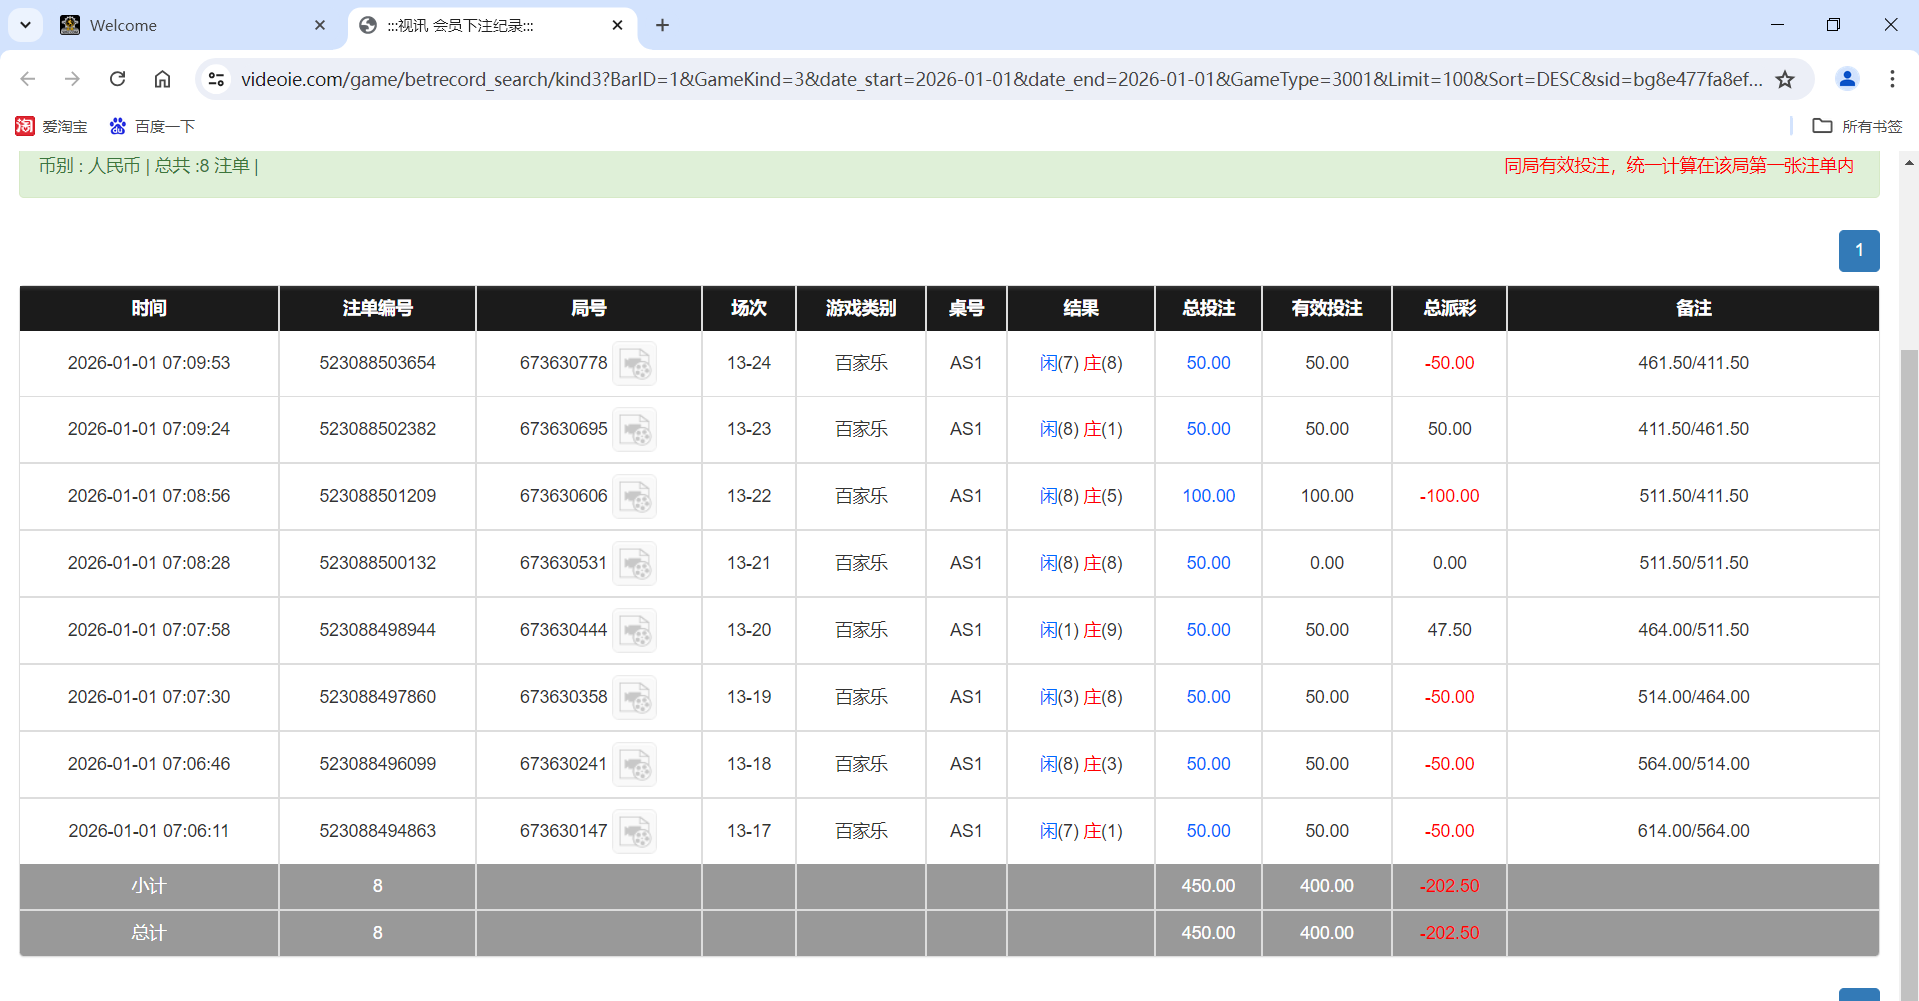Open video replay icon for round 673630695
This screenshot has height=1001, width=1919.
point(634,430)
